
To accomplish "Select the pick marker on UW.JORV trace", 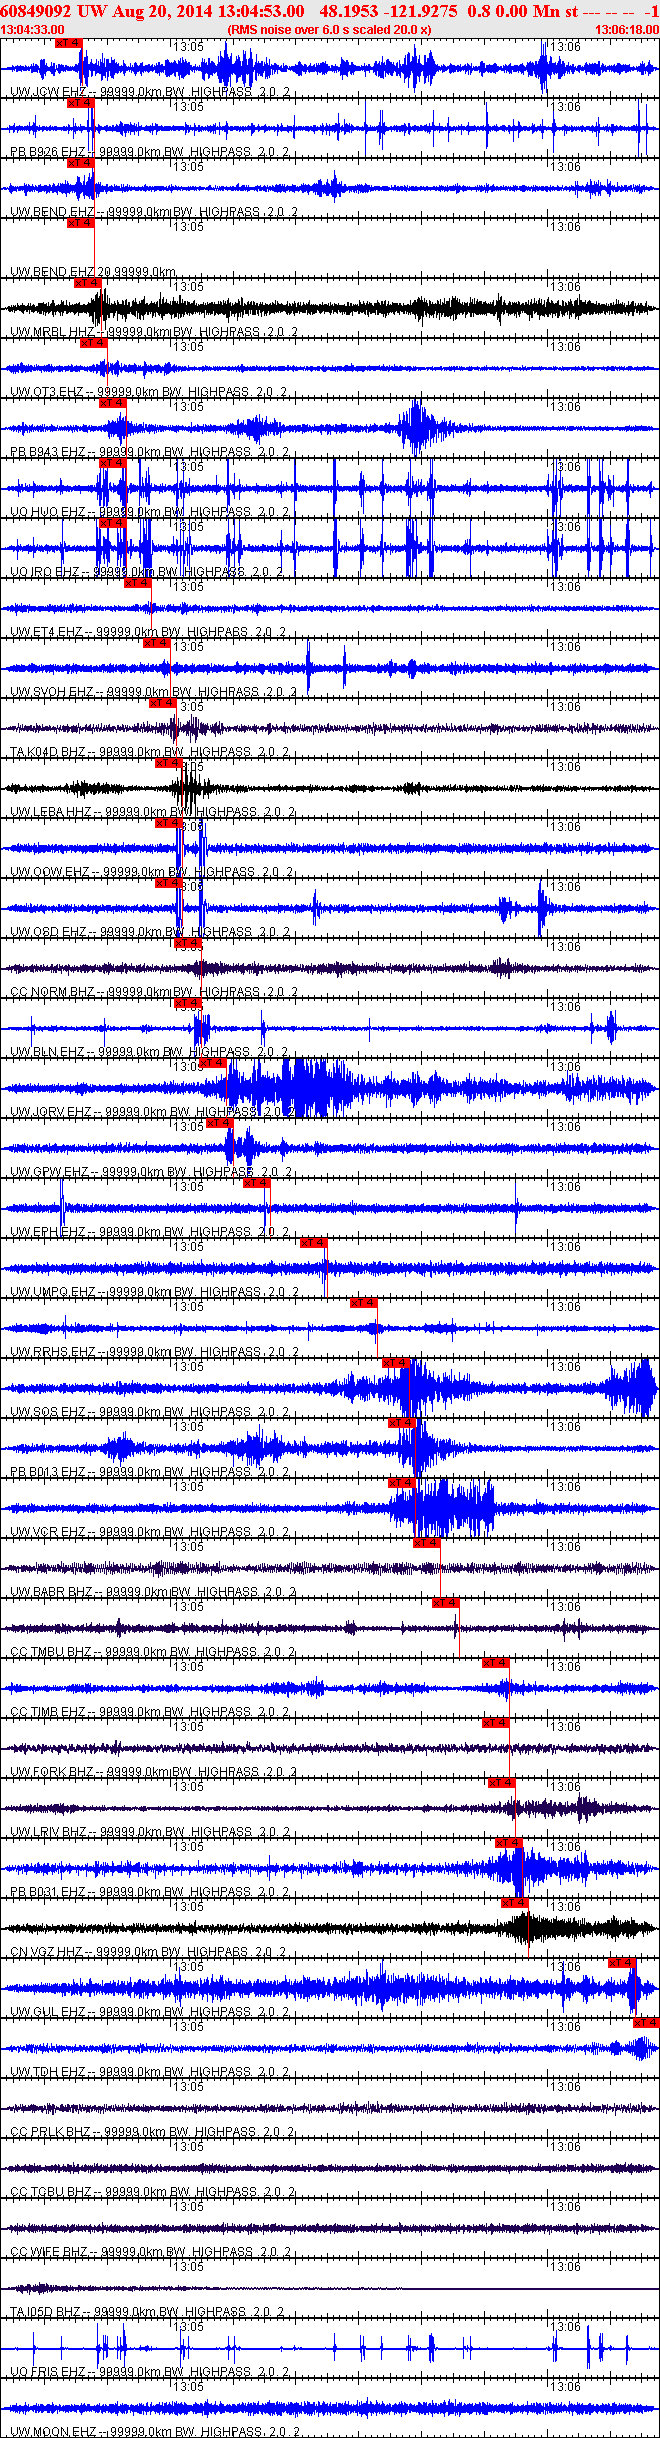I will 214,1063.
